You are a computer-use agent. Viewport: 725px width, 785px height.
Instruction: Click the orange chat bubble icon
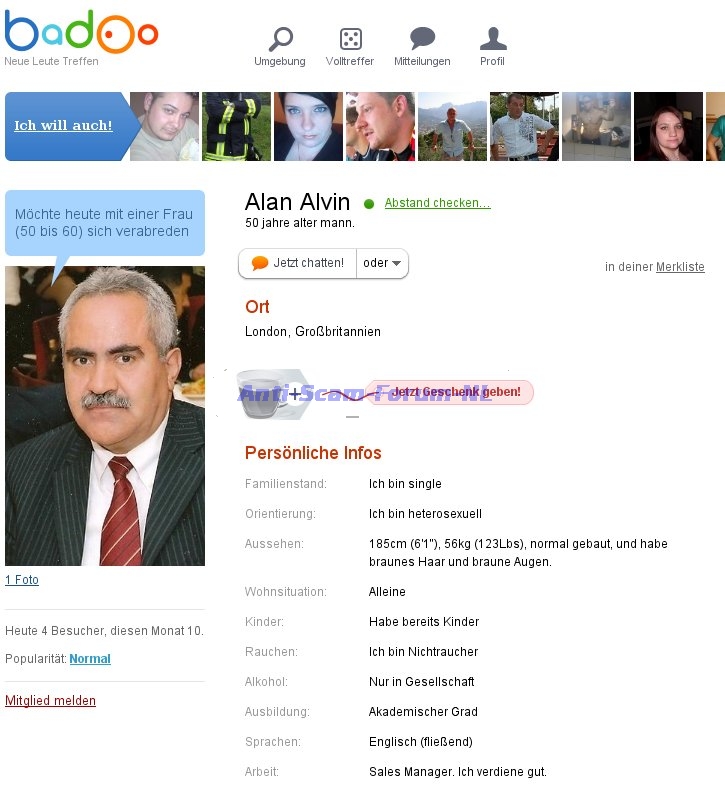tap(259, 263)
